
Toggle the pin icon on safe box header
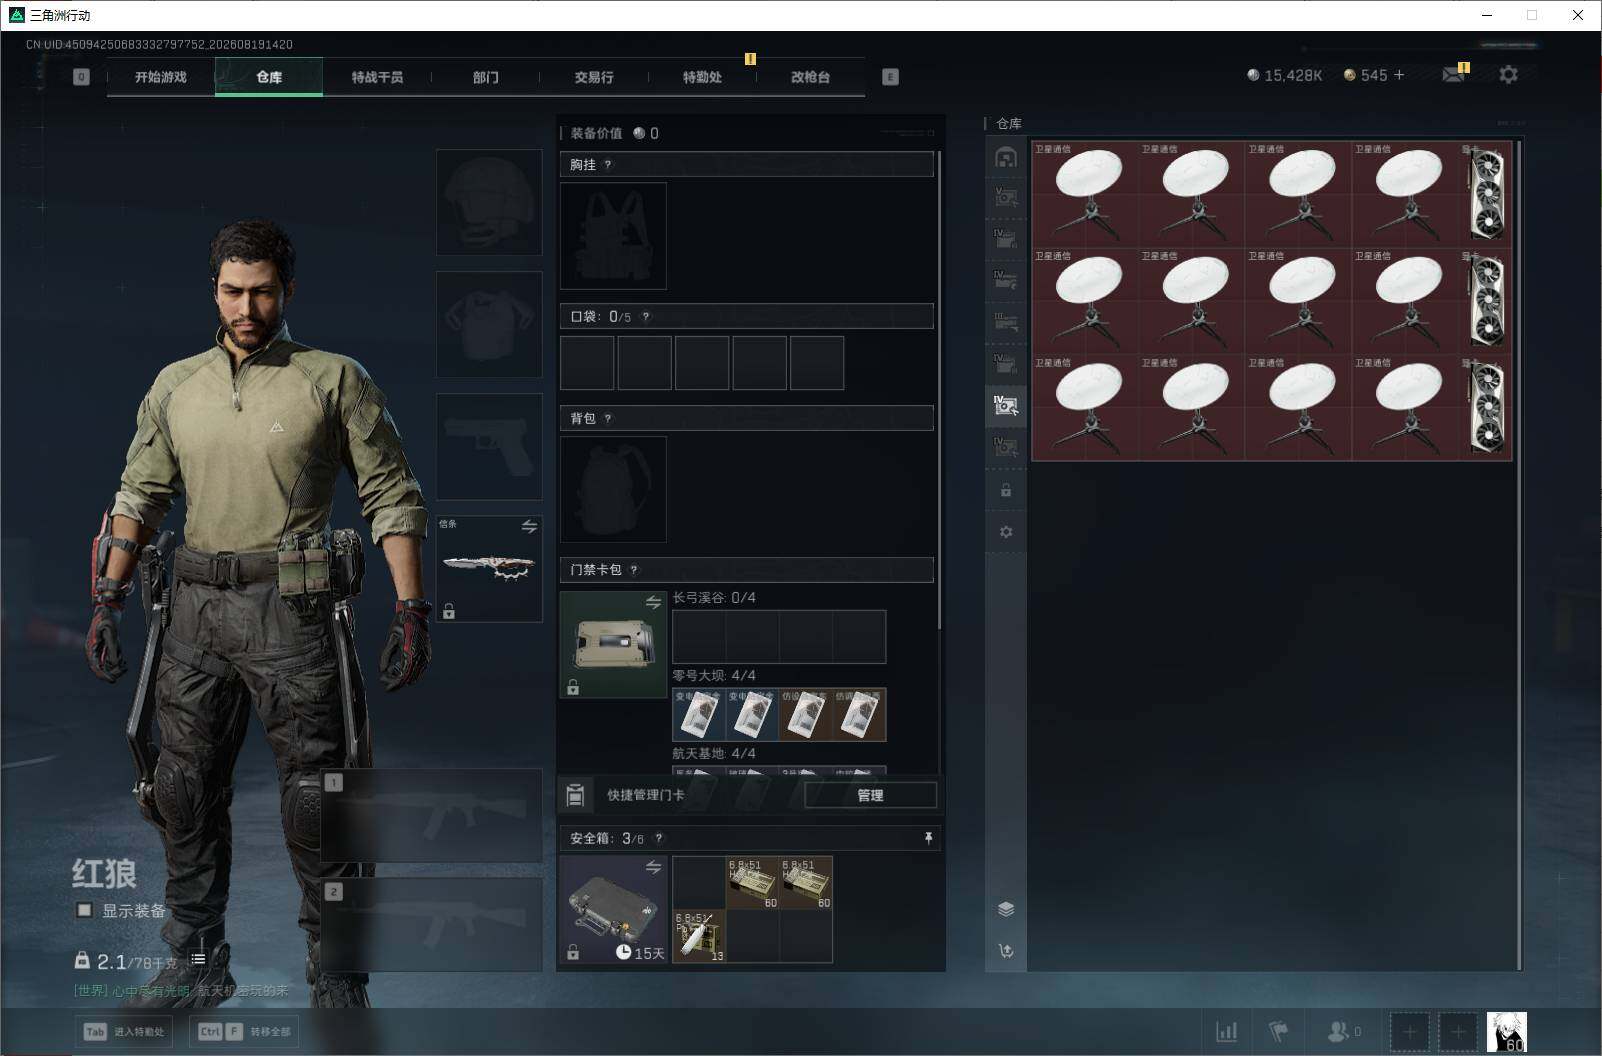(928, 838)
